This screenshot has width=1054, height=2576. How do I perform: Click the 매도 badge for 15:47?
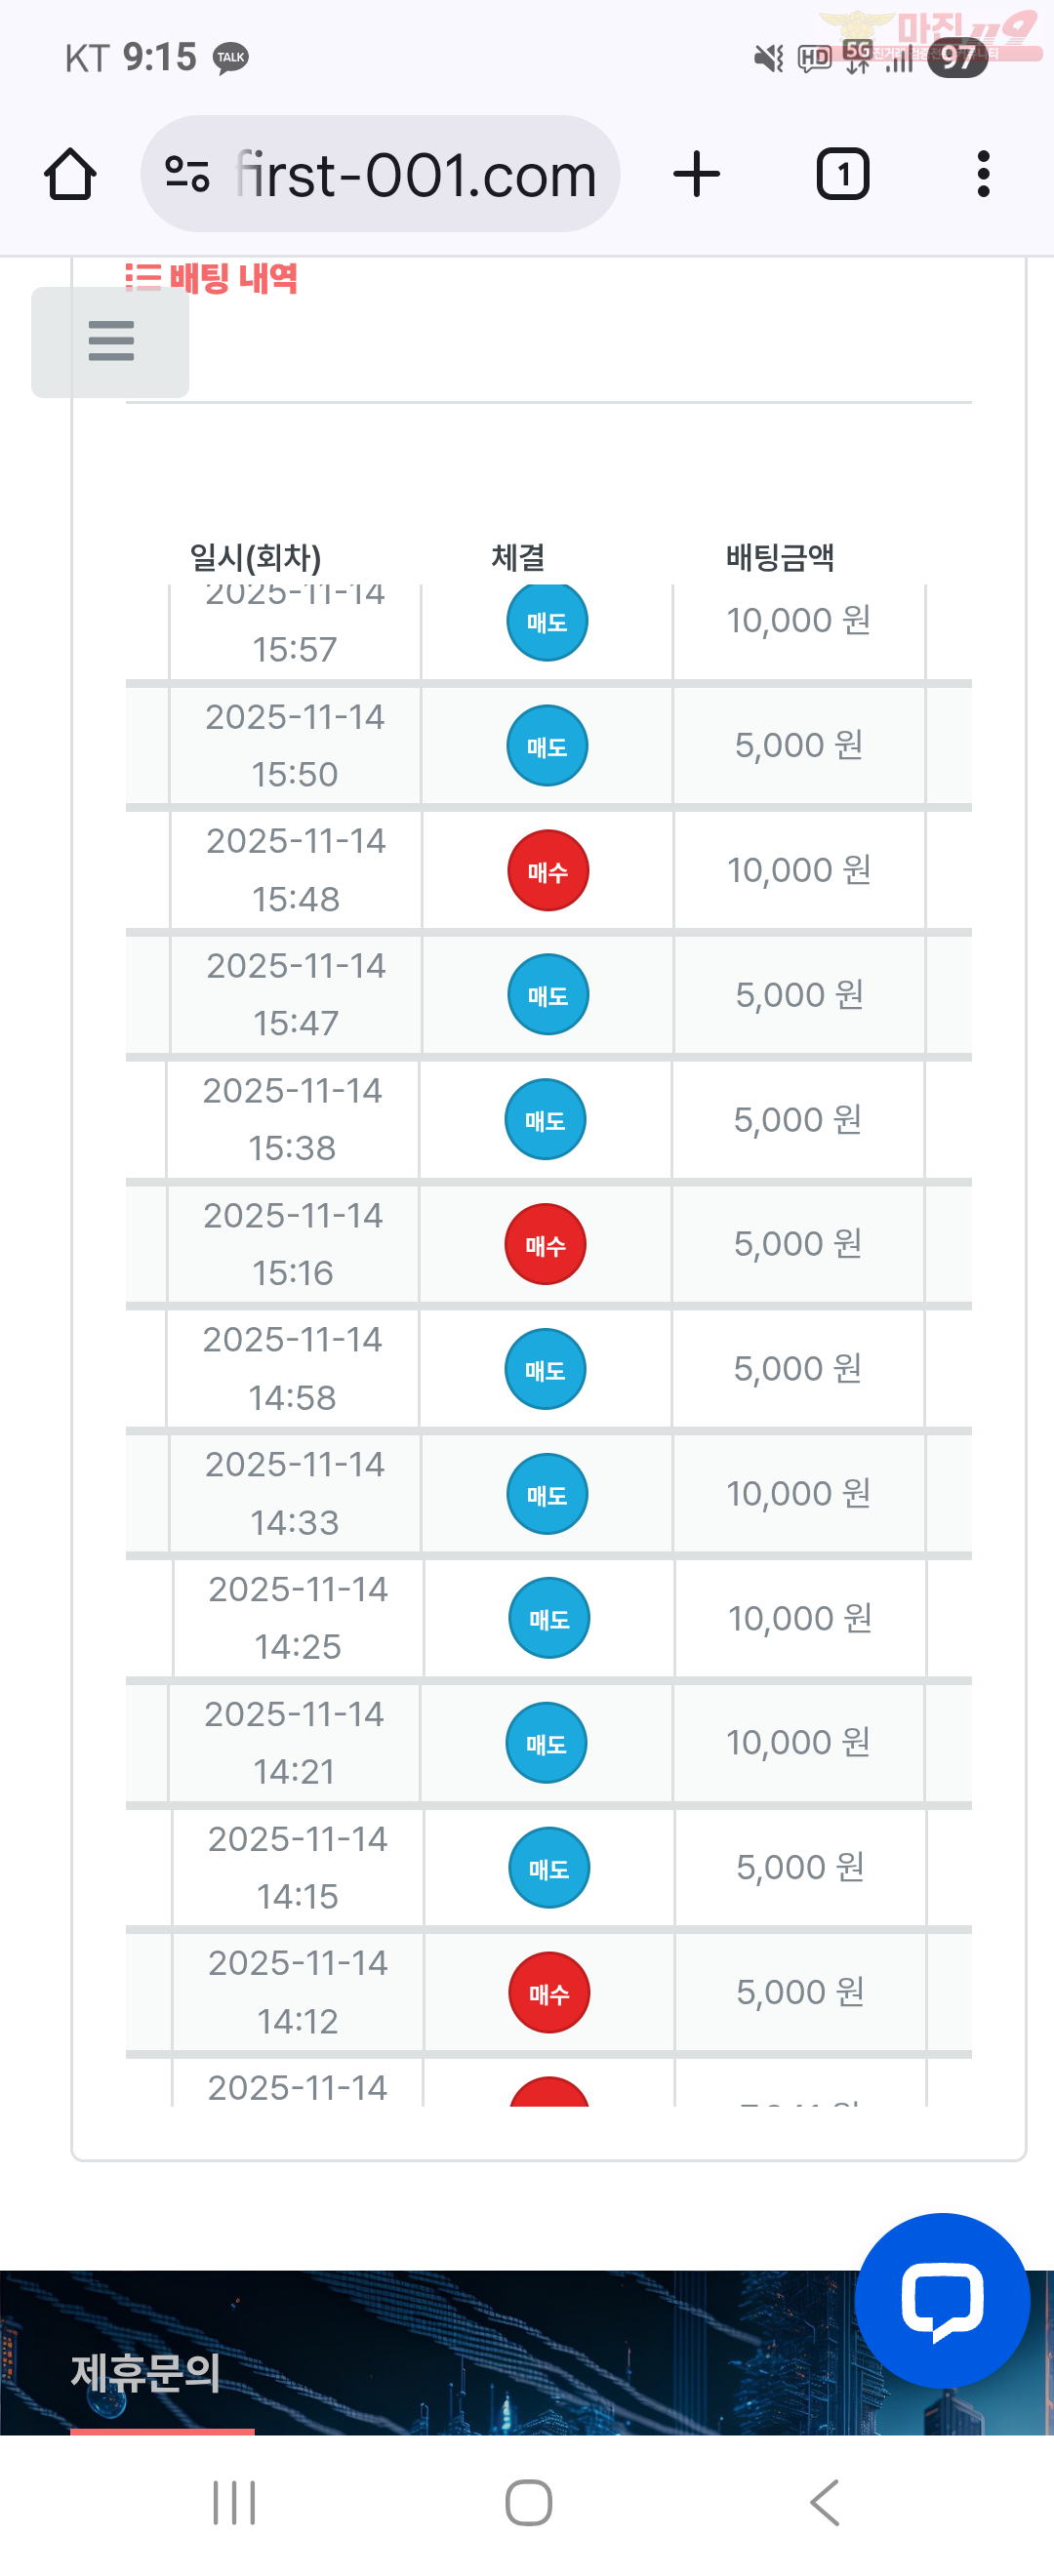(547, 995)
